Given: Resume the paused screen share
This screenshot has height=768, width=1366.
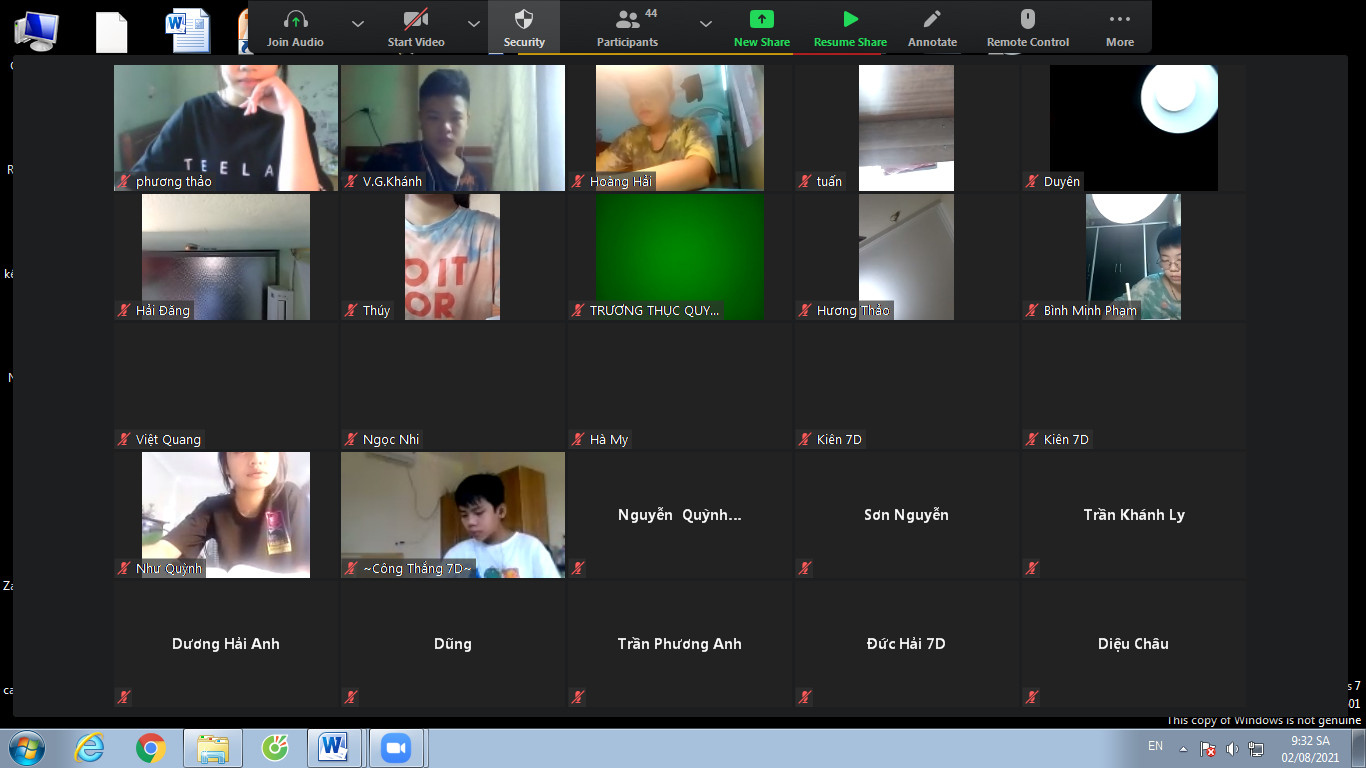Looking at the screenshot, I should (x=850, y=20).
